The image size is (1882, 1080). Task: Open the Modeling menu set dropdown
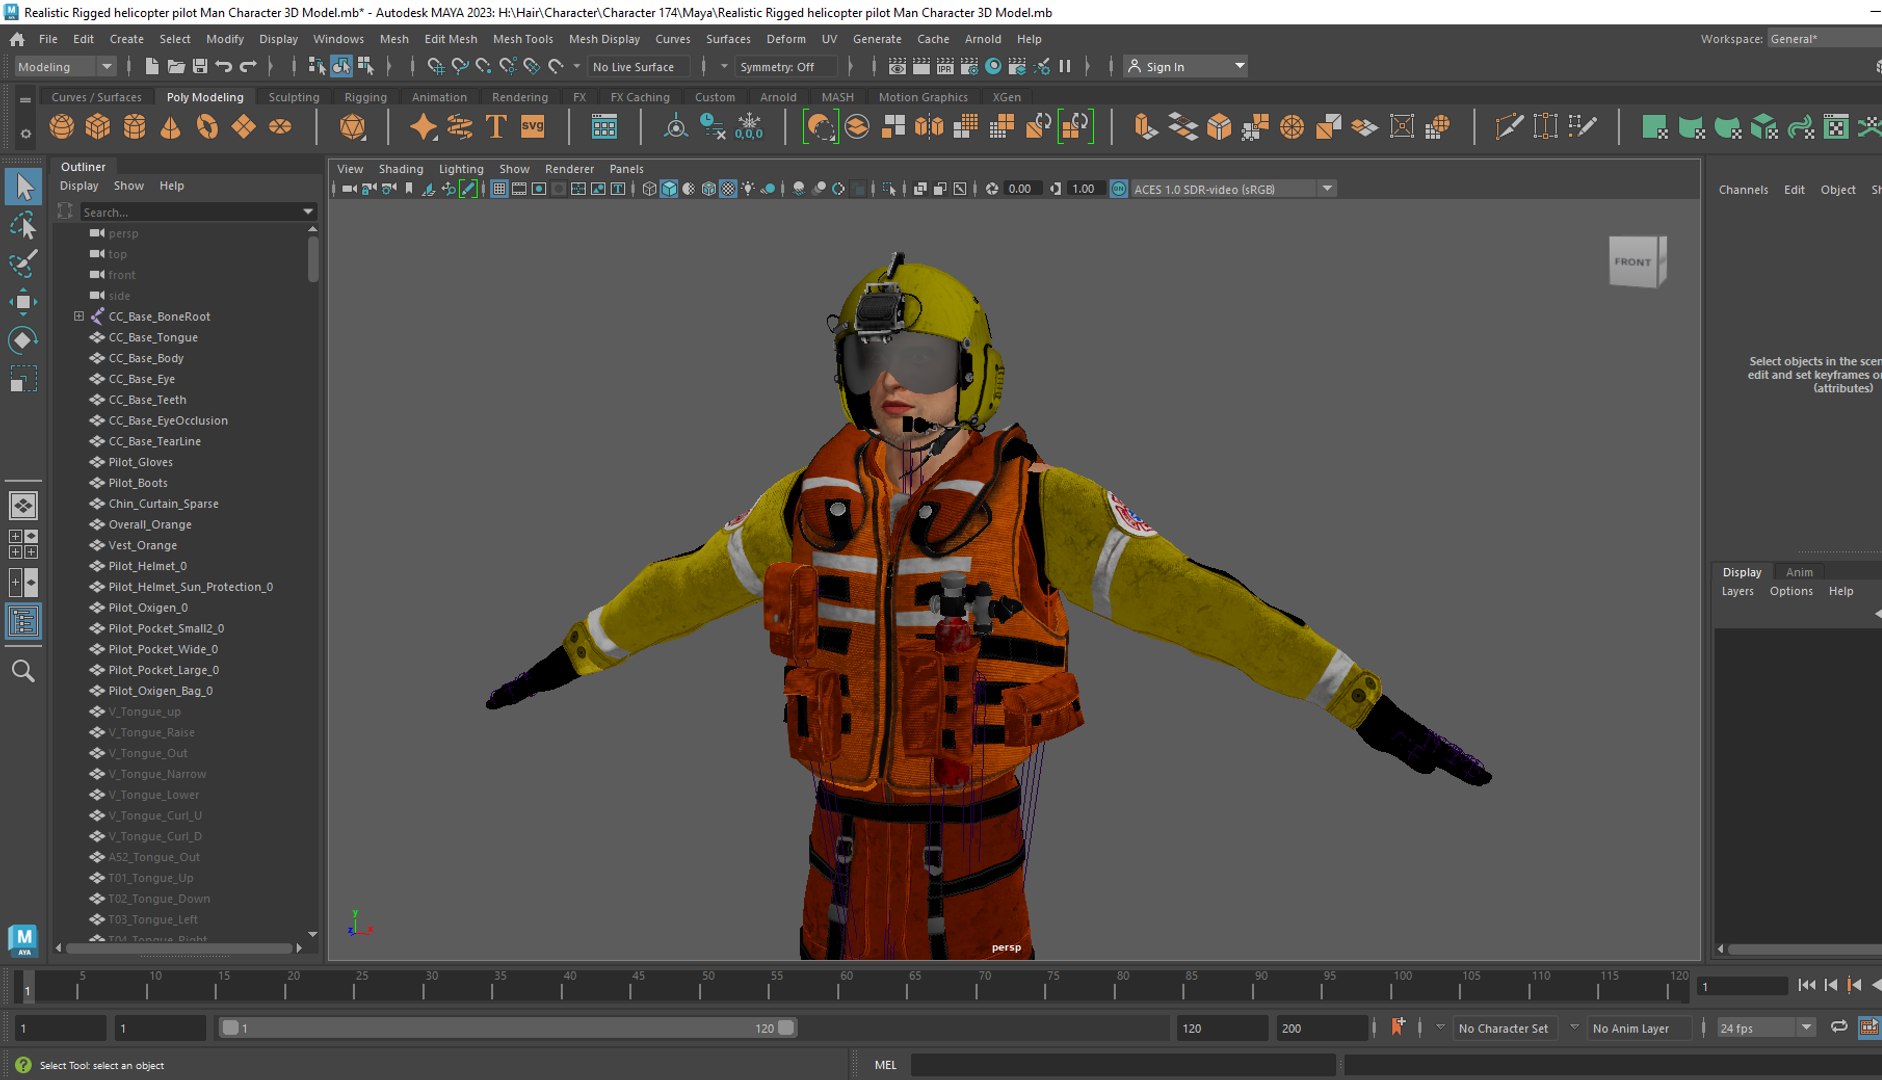pyautogui.click(x=65, y=67)
